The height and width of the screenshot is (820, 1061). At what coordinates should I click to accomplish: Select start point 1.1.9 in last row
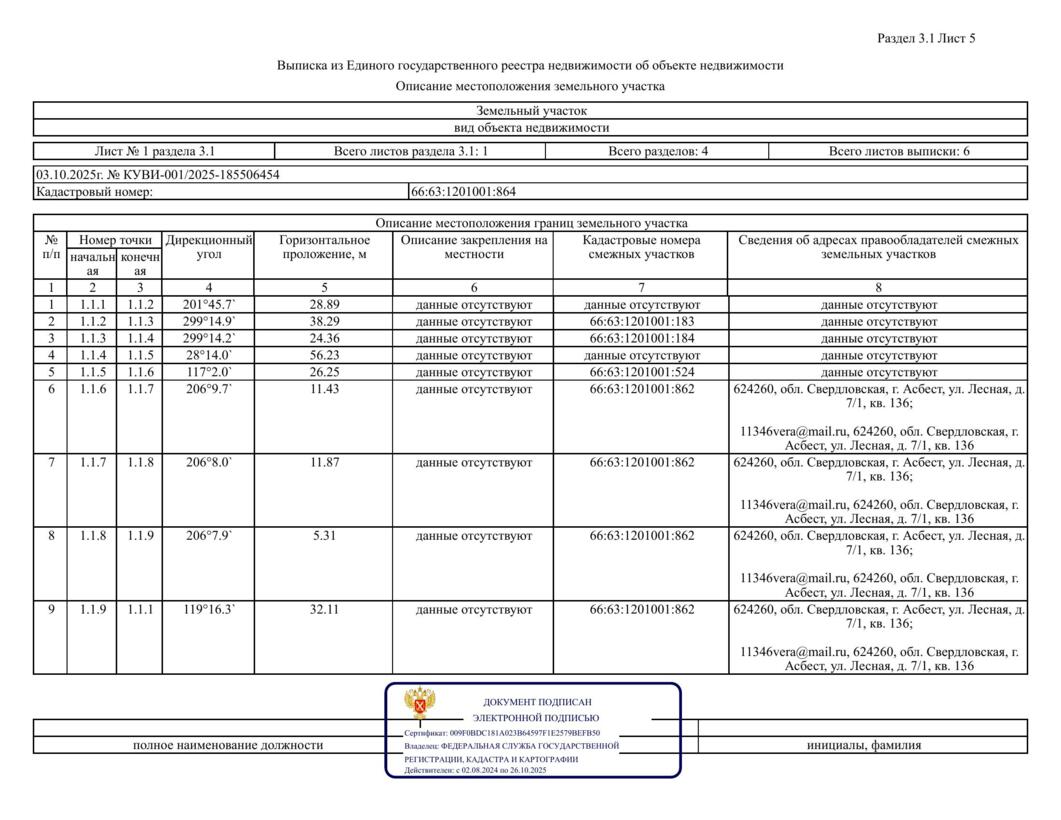(x=92, y=609)
